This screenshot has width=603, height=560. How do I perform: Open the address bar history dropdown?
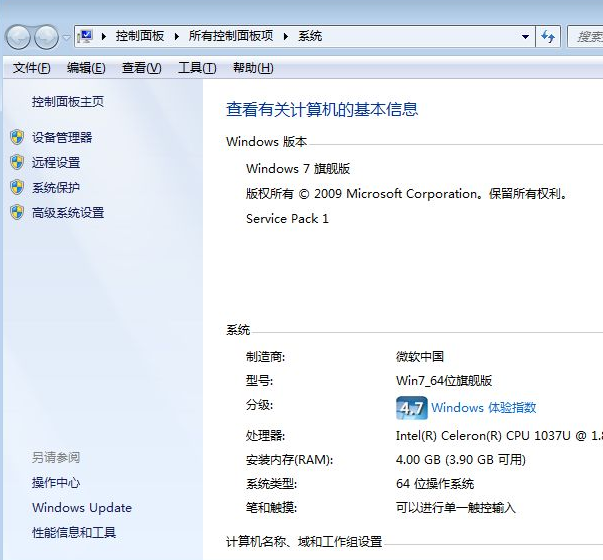pyautogui.click(x=525, y=37)
